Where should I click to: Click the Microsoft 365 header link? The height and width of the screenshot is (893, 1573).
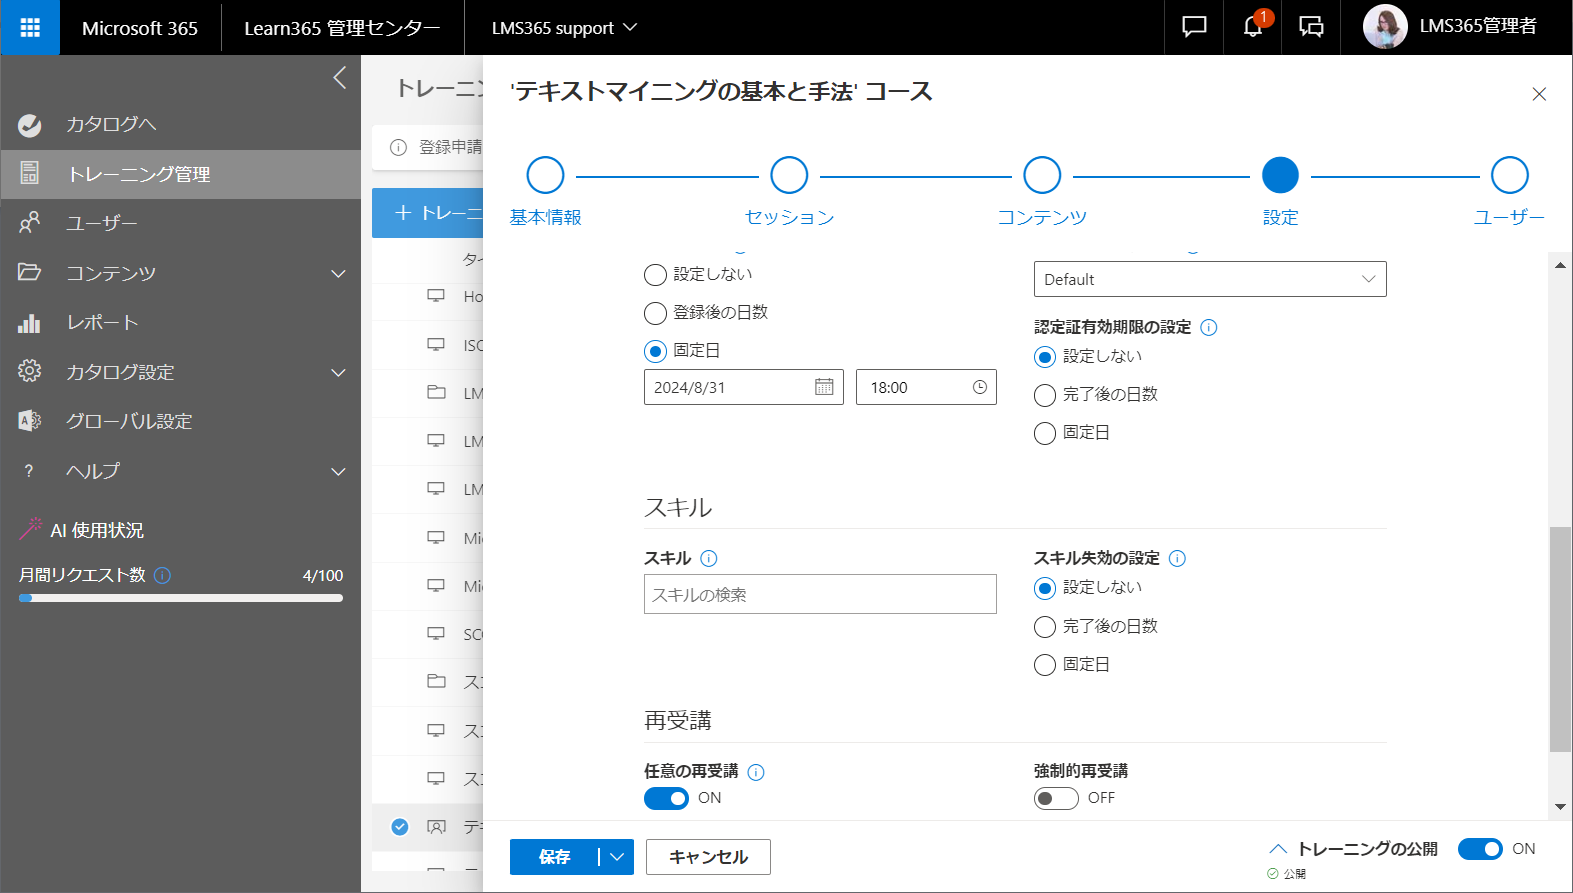pos(140,28)
